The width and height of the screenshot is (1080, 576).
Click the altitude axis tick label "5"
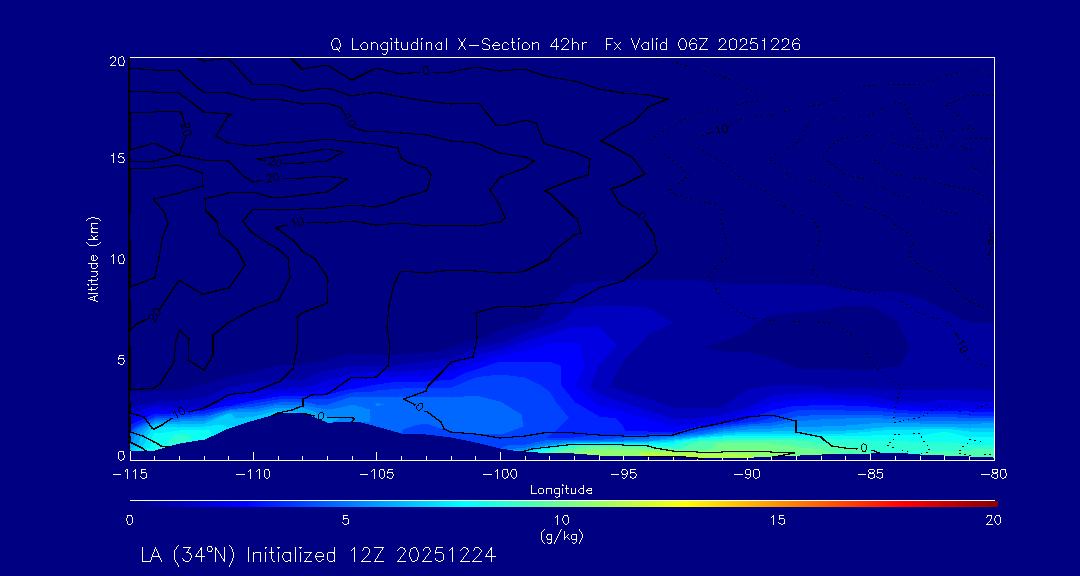click(121, 360)
